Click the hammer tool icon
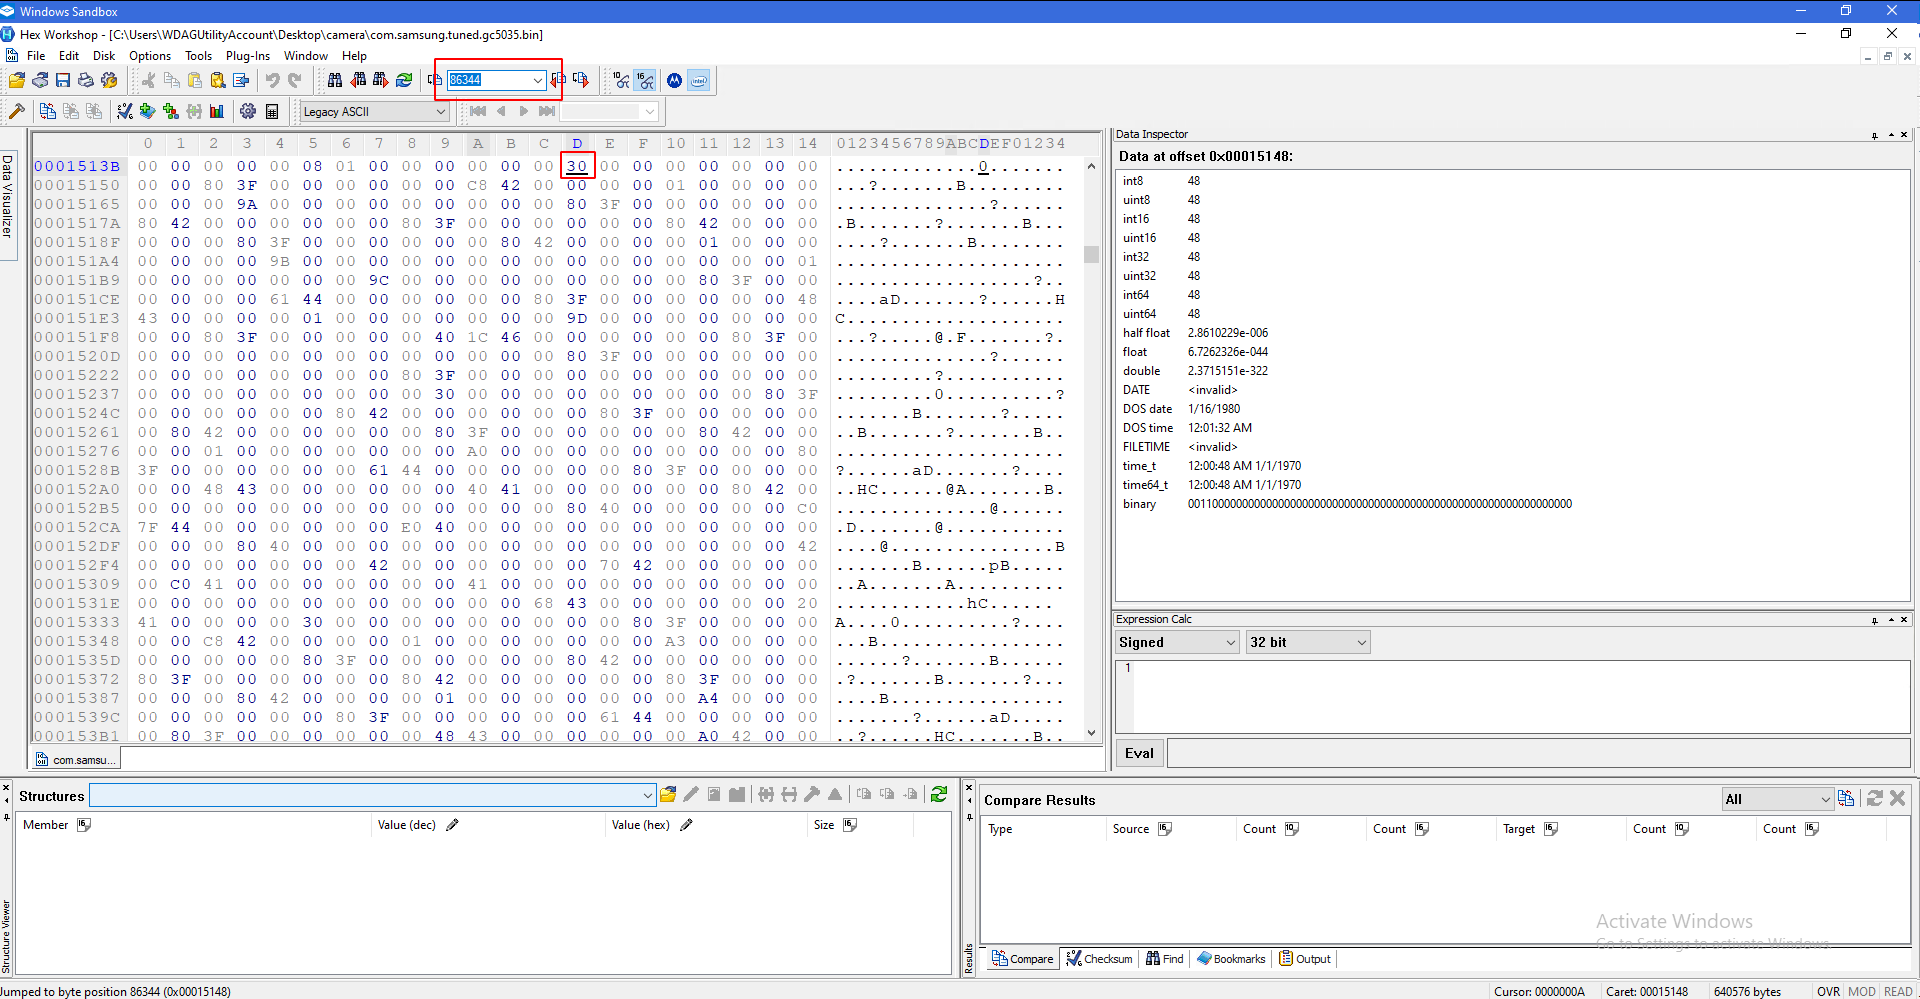The height and width of the screenshot is (999, 1920). (x=17, y=111)
